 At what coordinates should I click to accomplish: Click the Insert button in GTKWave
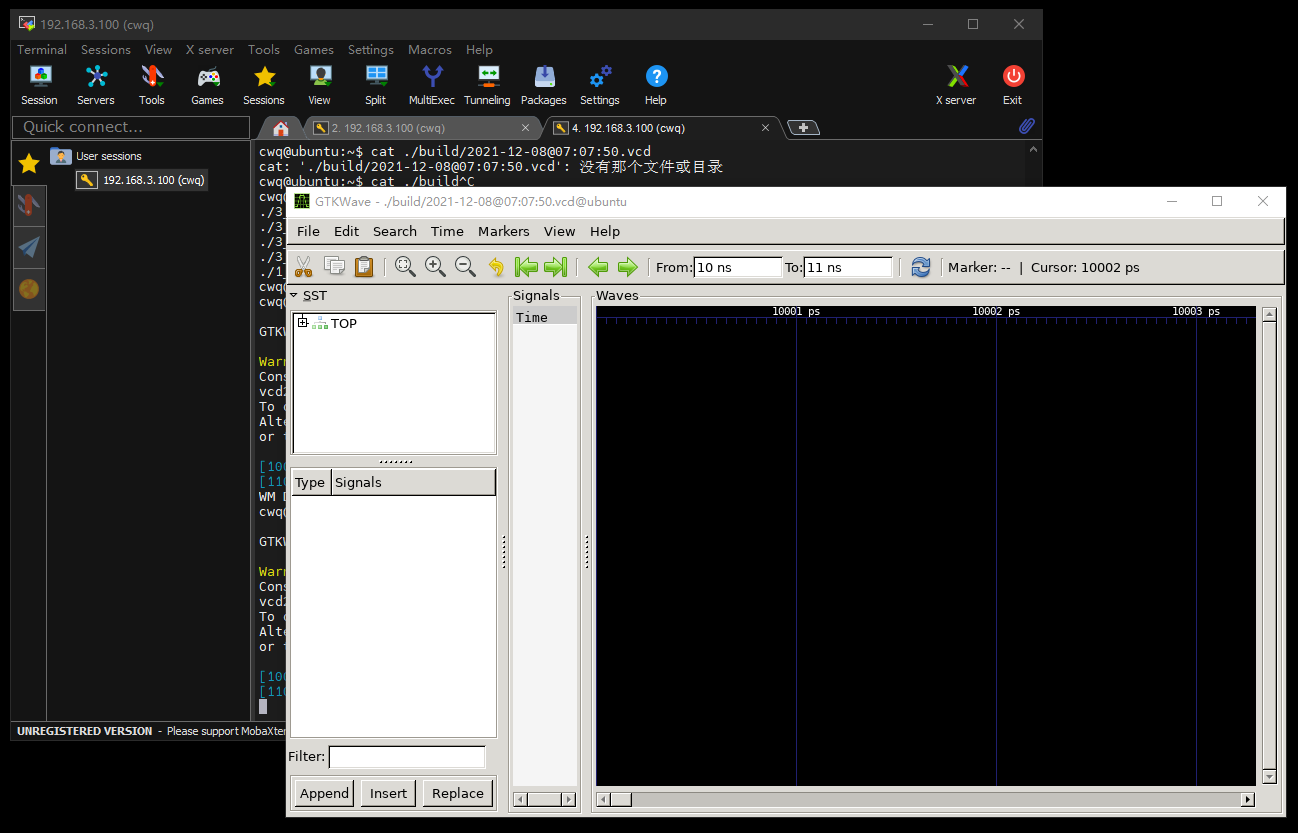388,793
